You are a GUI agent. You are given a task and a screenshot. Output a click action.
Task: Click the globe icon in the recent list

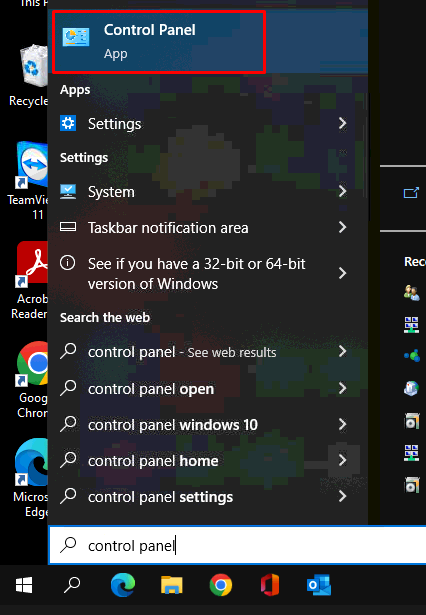tap(411, 389)
